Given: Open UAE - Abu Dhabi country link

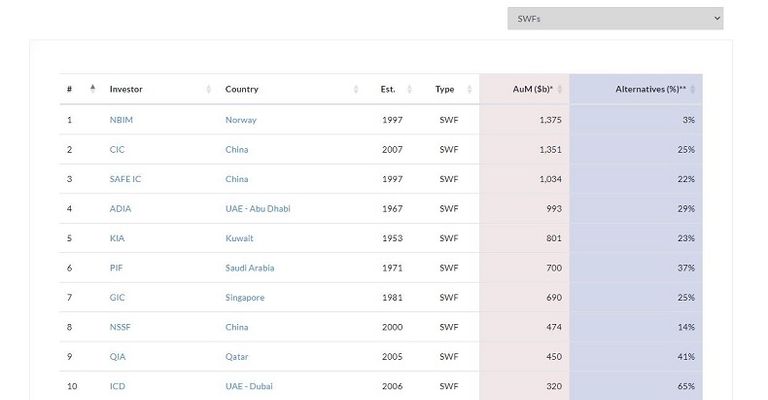Looking at the screenshot, I should click(x=257, y=209).
